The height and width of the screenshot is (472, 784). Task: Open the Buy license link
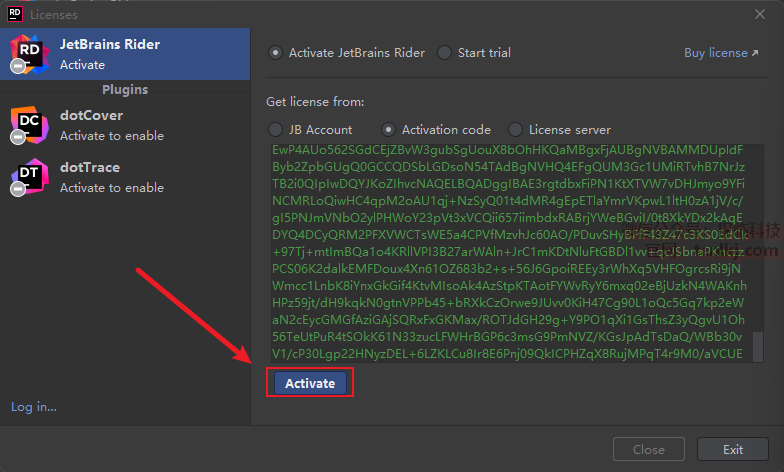click(721, 52)
